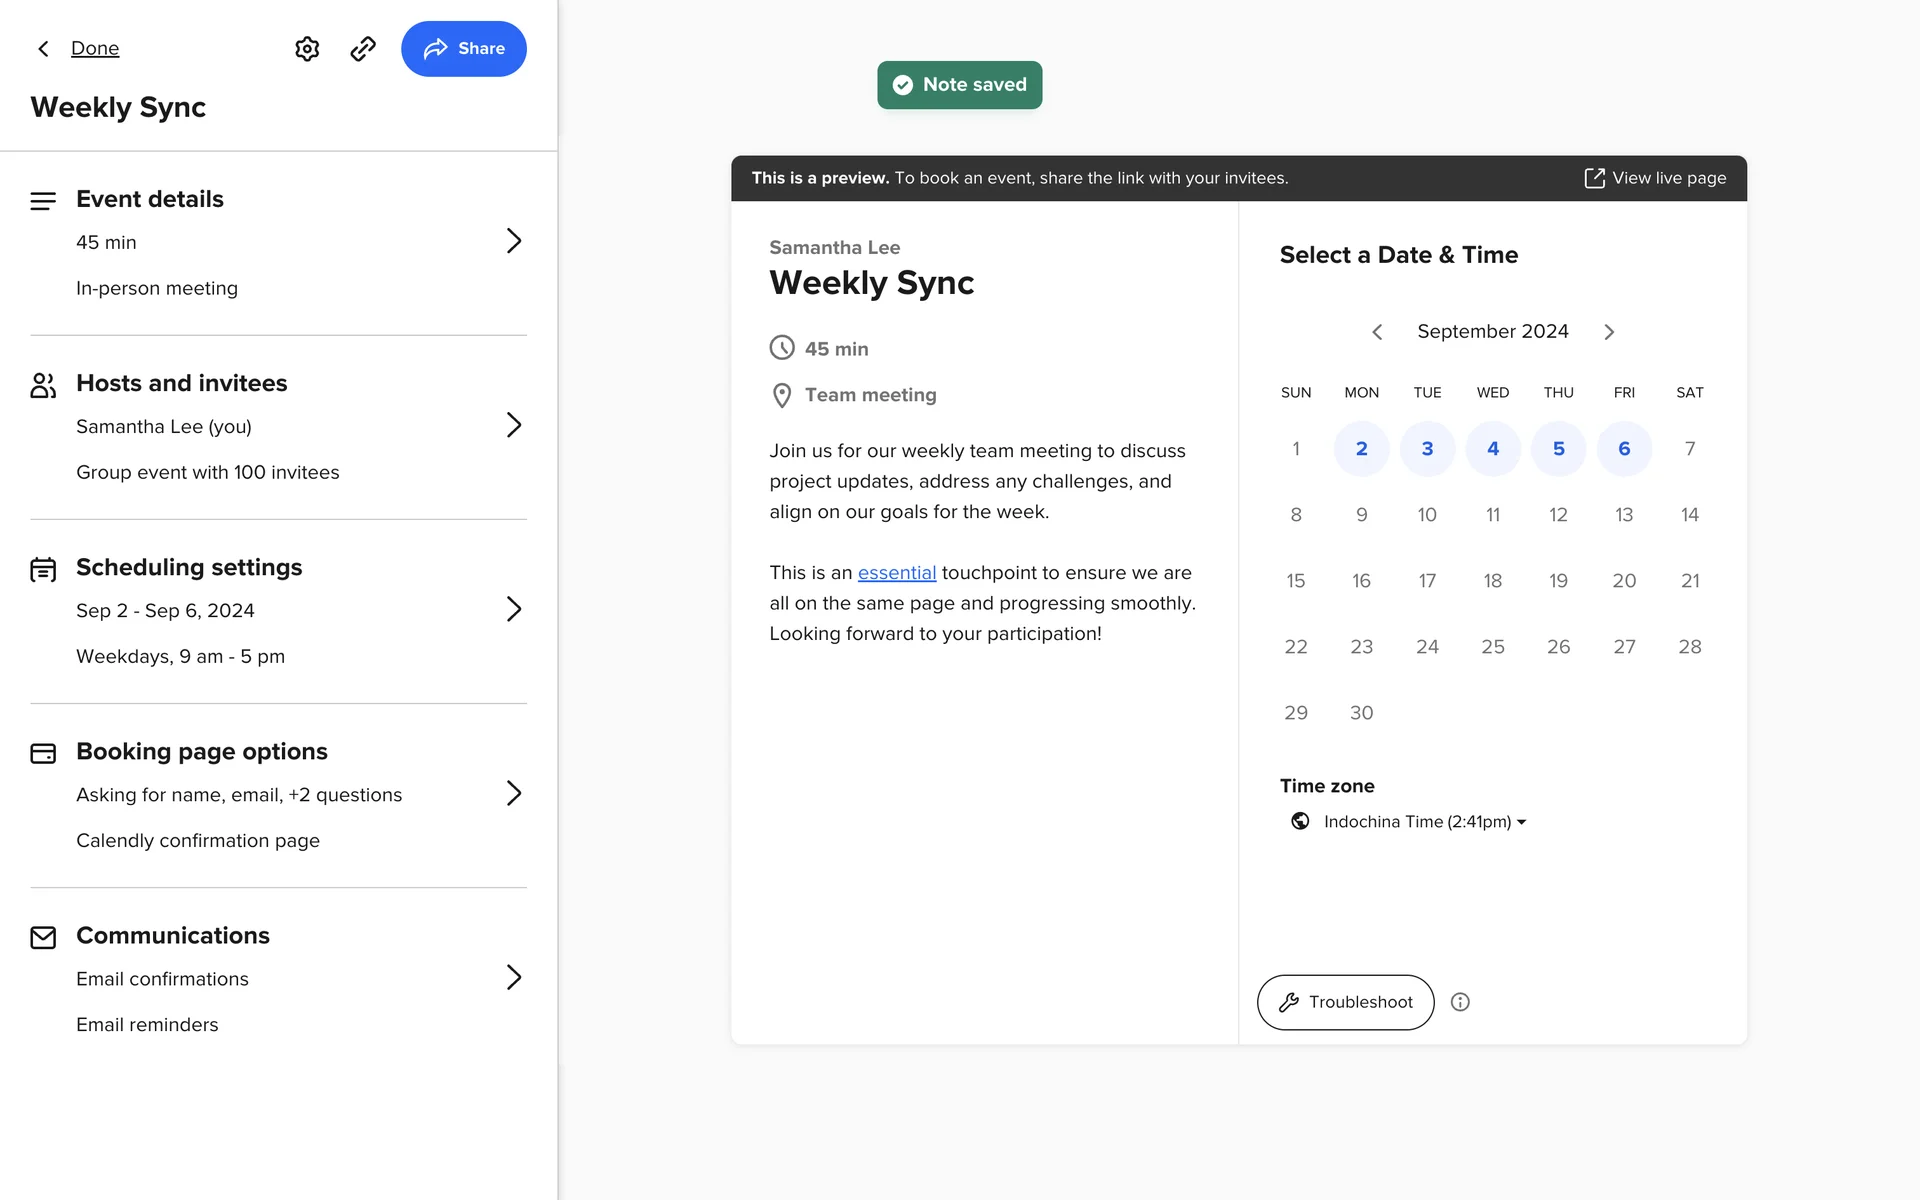1920x1200 pixels.
Task: Click the Communications envelope icon
Action: coord(43,937)
